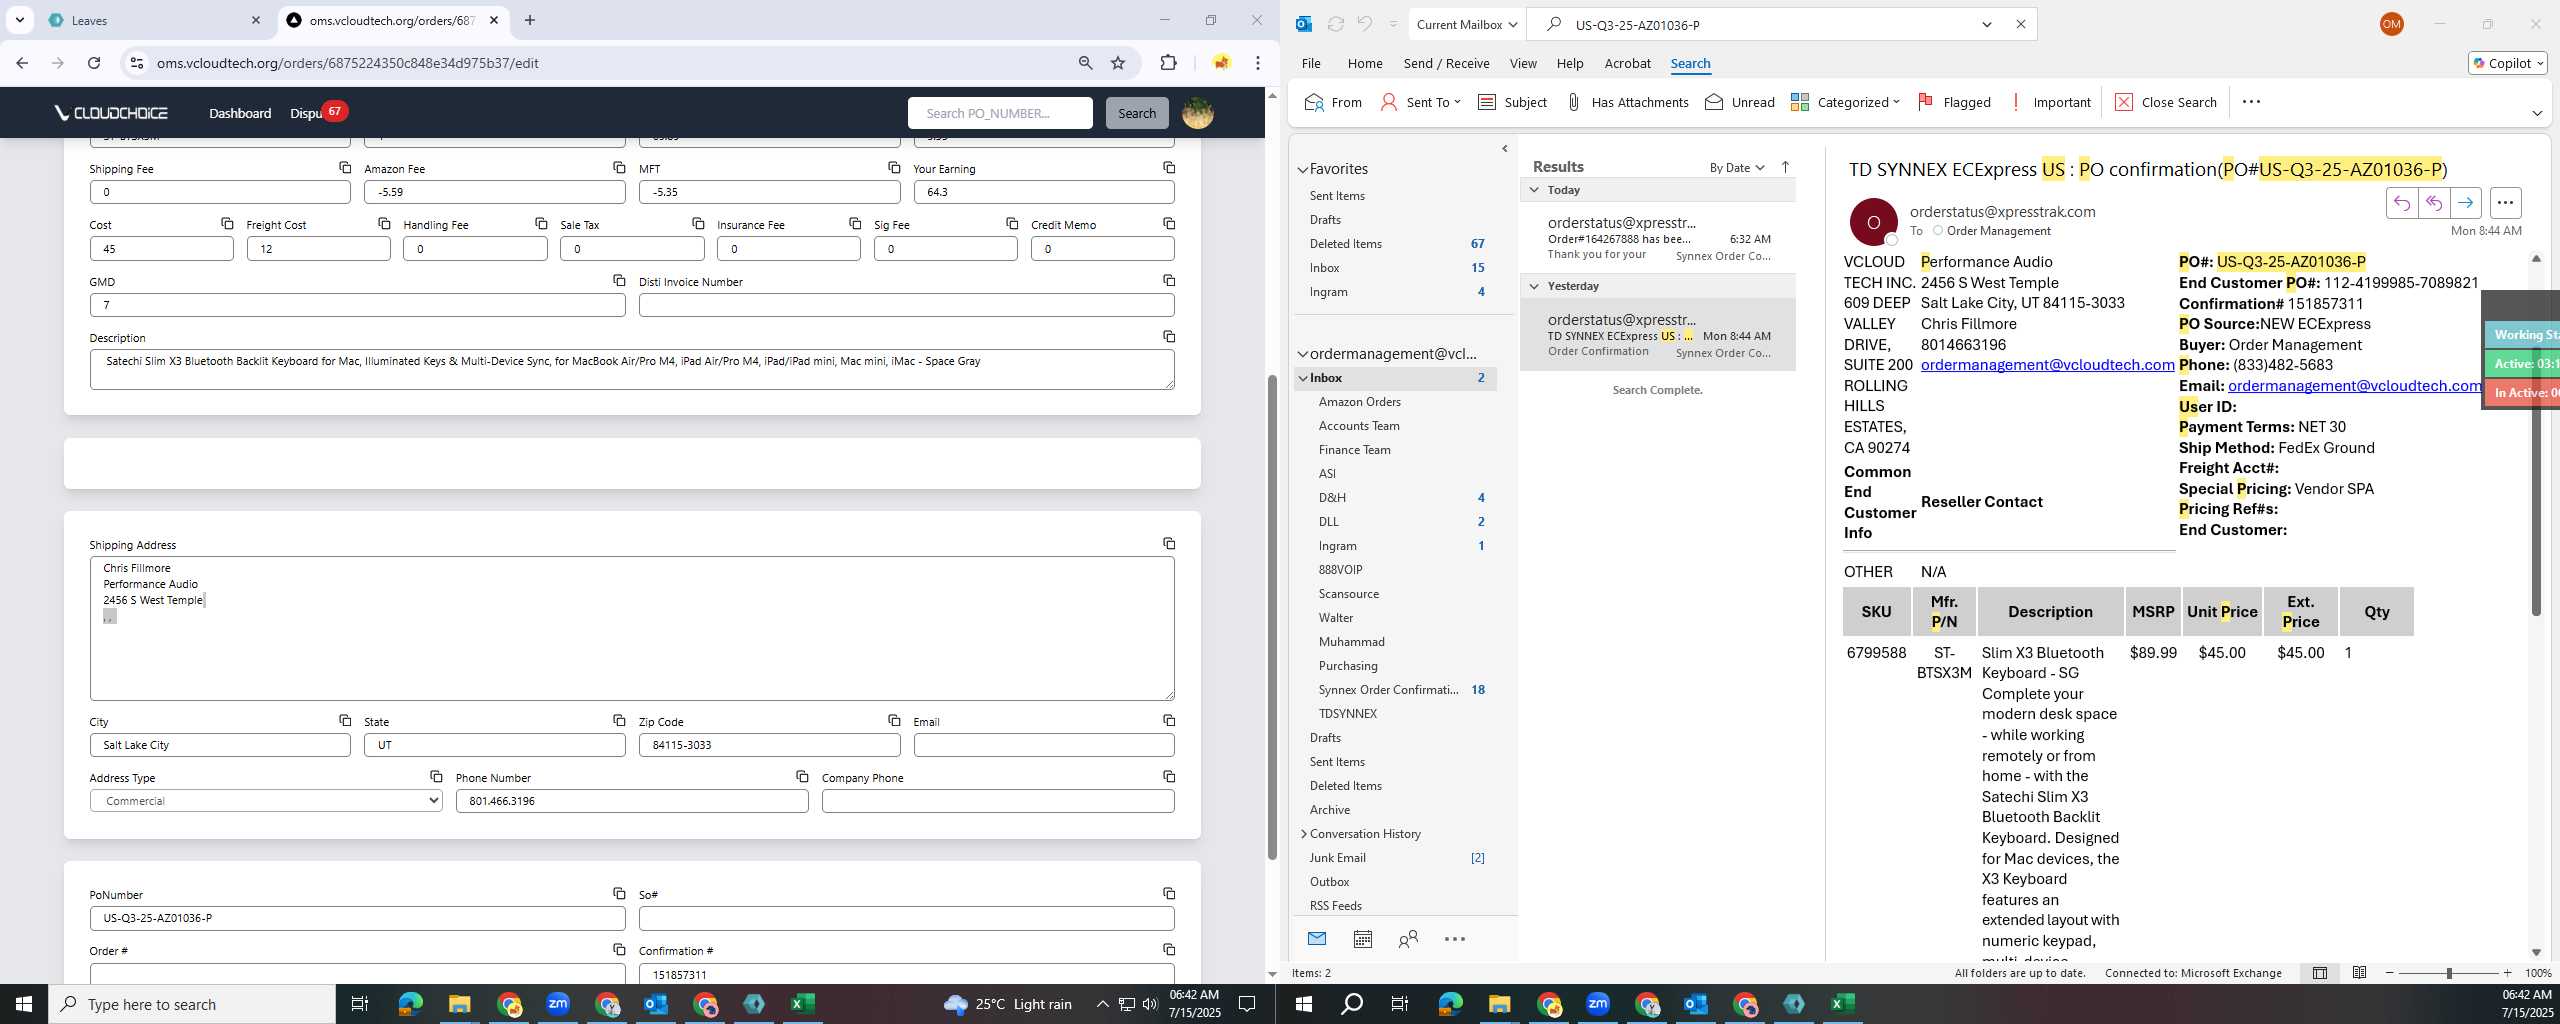Filter search by Has Attachments
The image size is (2560, 1024).
pos(1627,102)
